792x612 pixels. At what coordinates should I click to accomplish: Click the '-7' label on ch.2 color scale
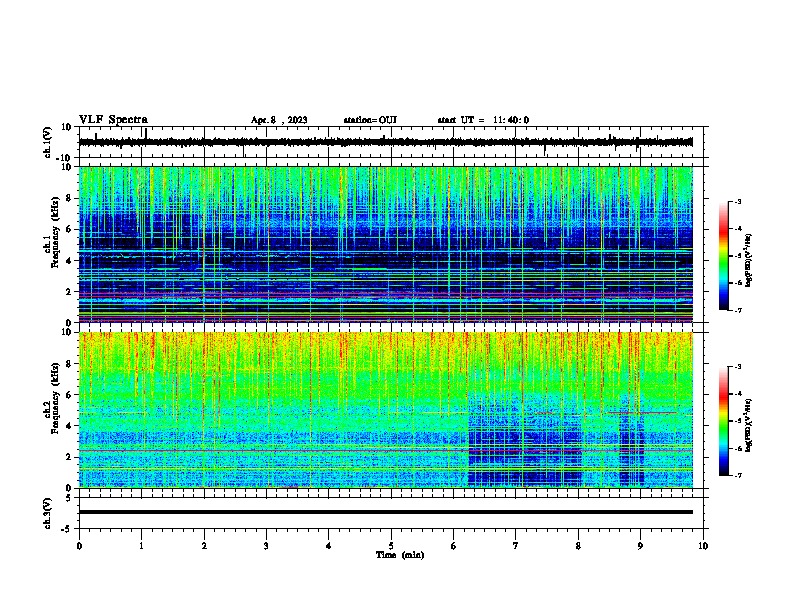[738, 476]
